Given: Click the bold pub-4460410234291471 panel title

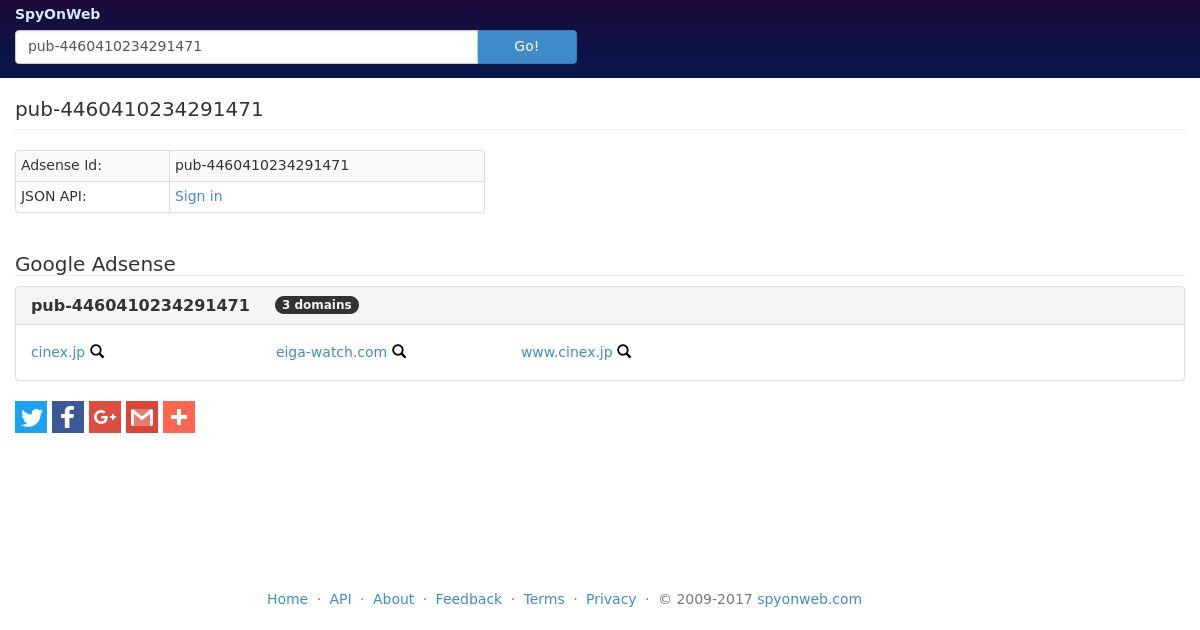Looking at the screenshot, I should pyautogui.click(x=140, y=305).
